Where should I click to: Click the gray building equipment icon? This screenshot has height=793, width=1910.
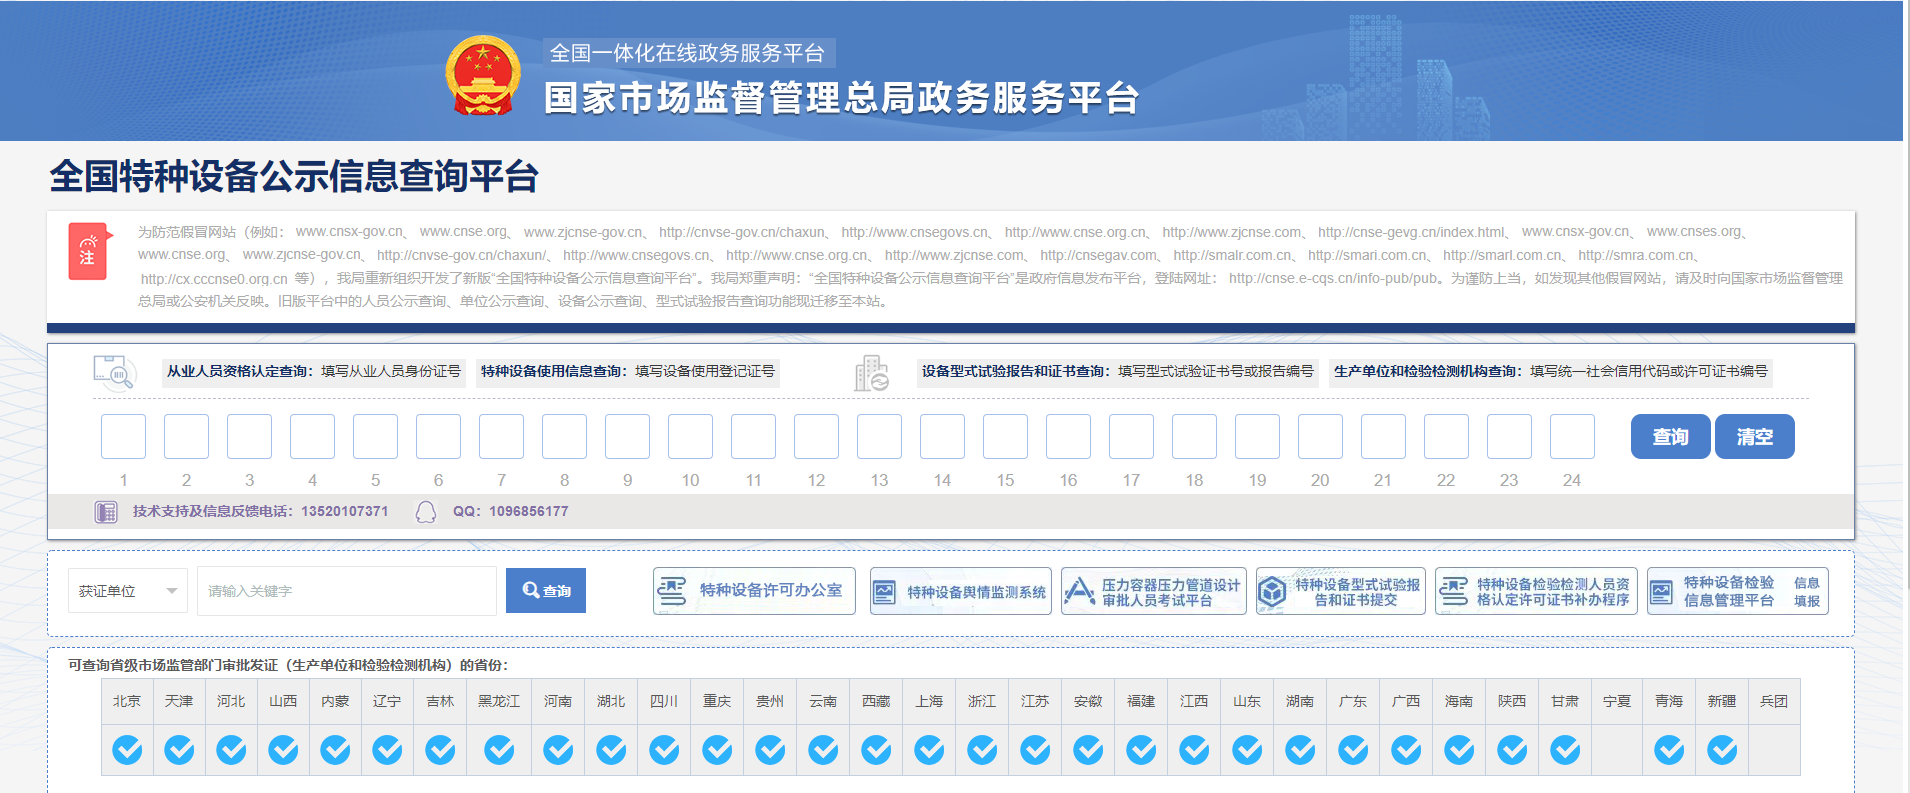[x=871, y=373]
